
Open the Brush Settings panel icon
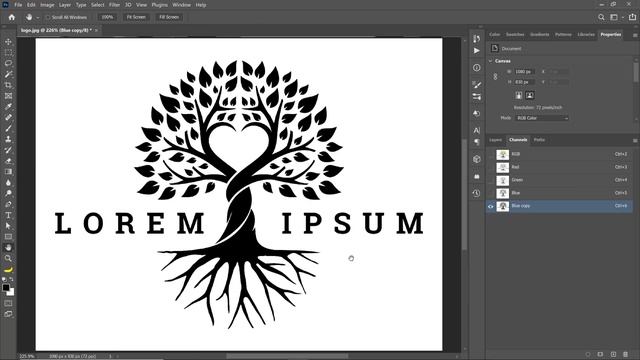click(x=477, y=84)
